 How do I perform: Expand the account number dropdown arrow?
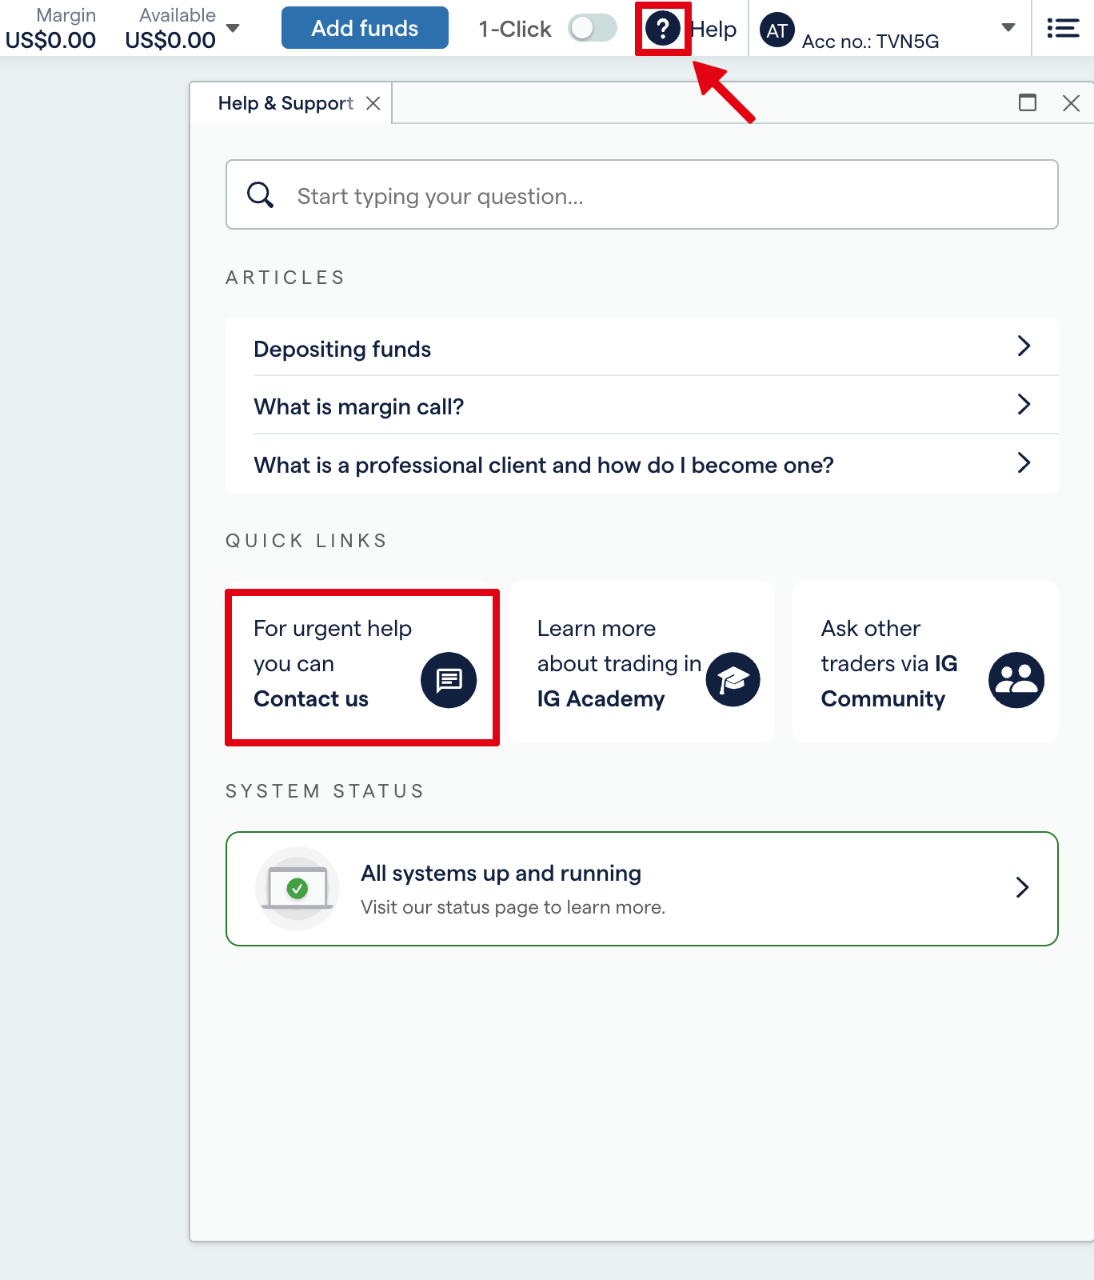[x=1008, y=28]
